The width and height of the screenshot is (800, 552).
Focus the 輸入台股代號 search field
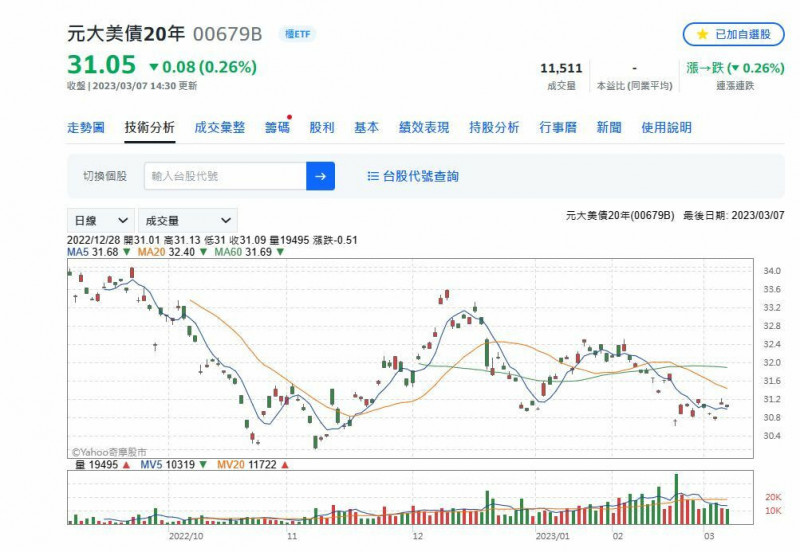[x=225, y=176]
